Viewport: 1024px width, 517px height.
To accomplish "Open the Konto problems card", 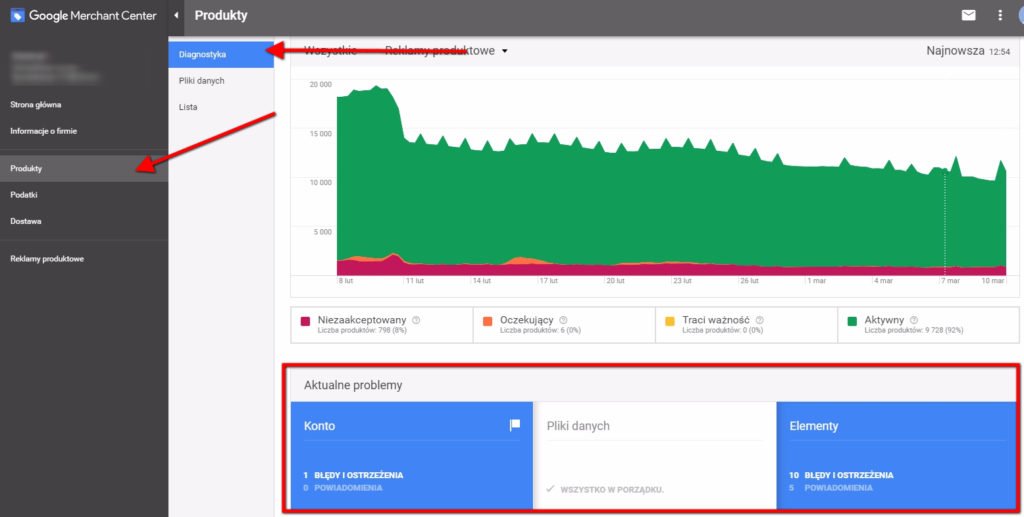I will coord(411,455).
